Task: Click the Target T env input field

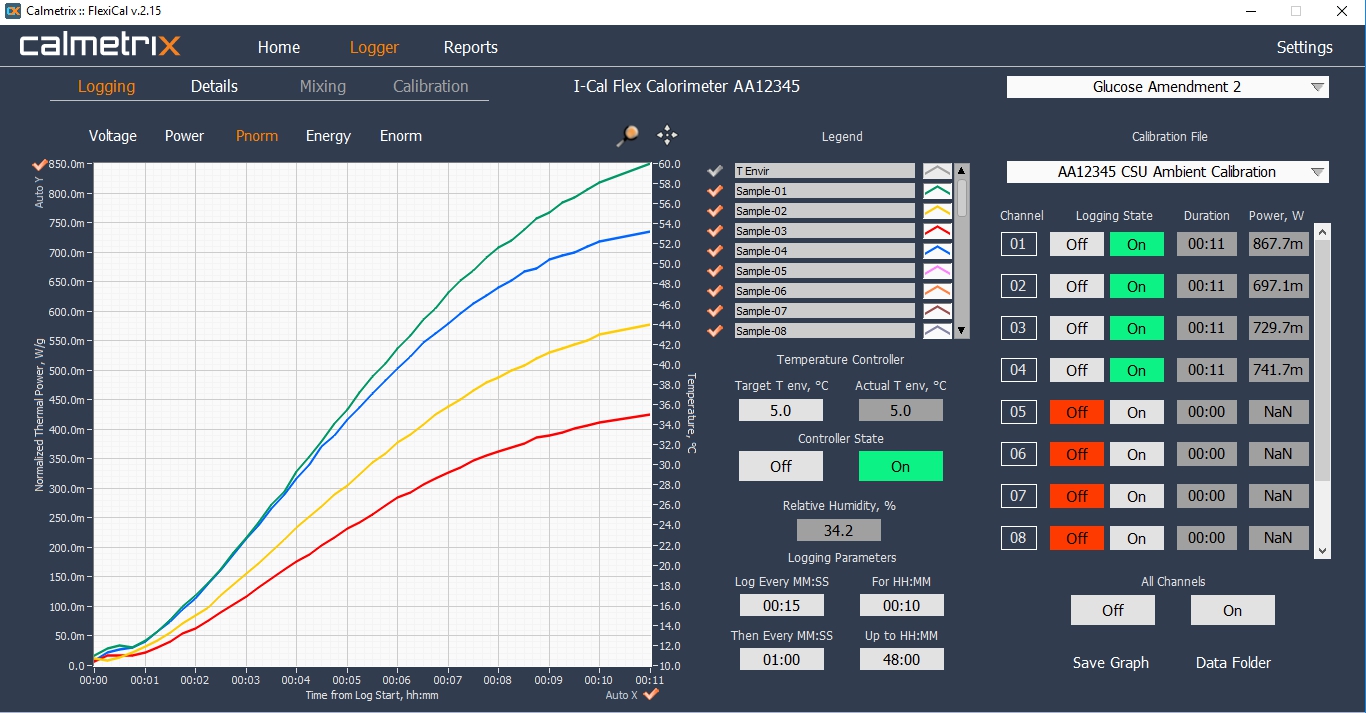Action: 780,410
